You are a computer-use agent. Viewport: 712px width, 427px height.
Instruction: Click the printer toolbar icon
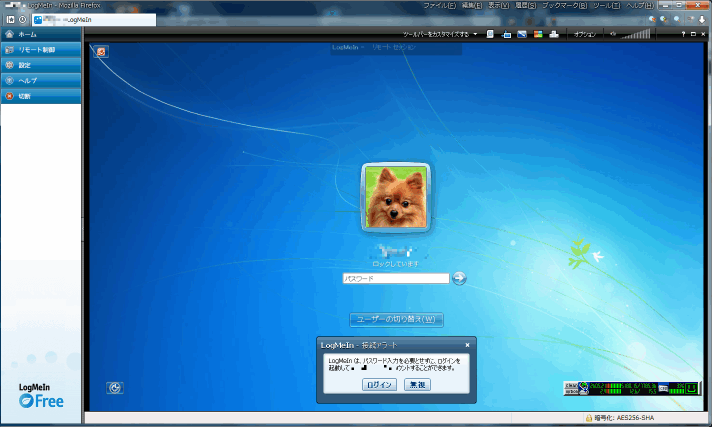pyautogui.click(x=554, y=34)
